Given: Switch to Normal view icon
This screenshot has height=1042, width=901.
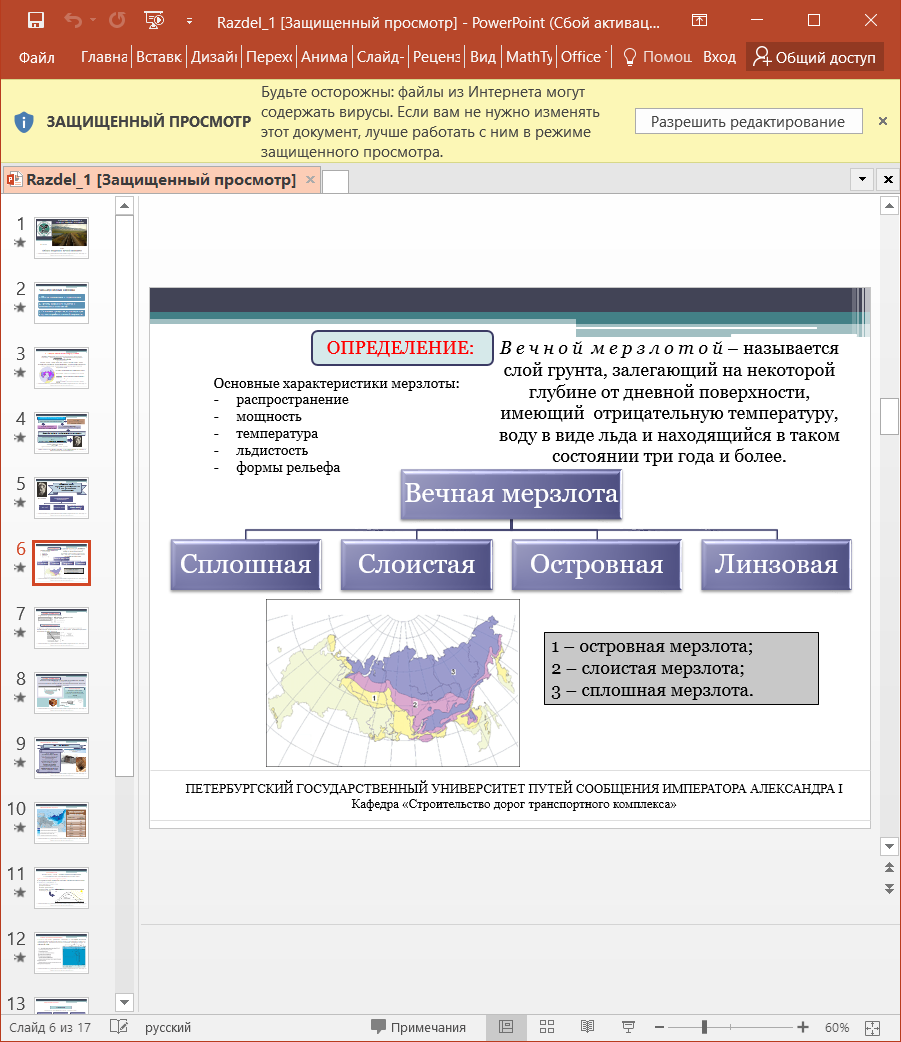Looking at the screenshot, I should click(506, 1027).
